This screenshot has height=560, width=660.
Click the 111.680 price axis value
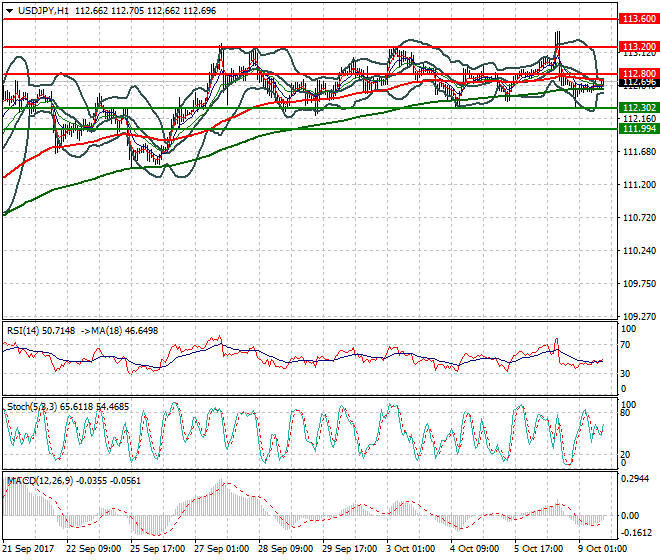pyautogui.click(x=639, y=152)
